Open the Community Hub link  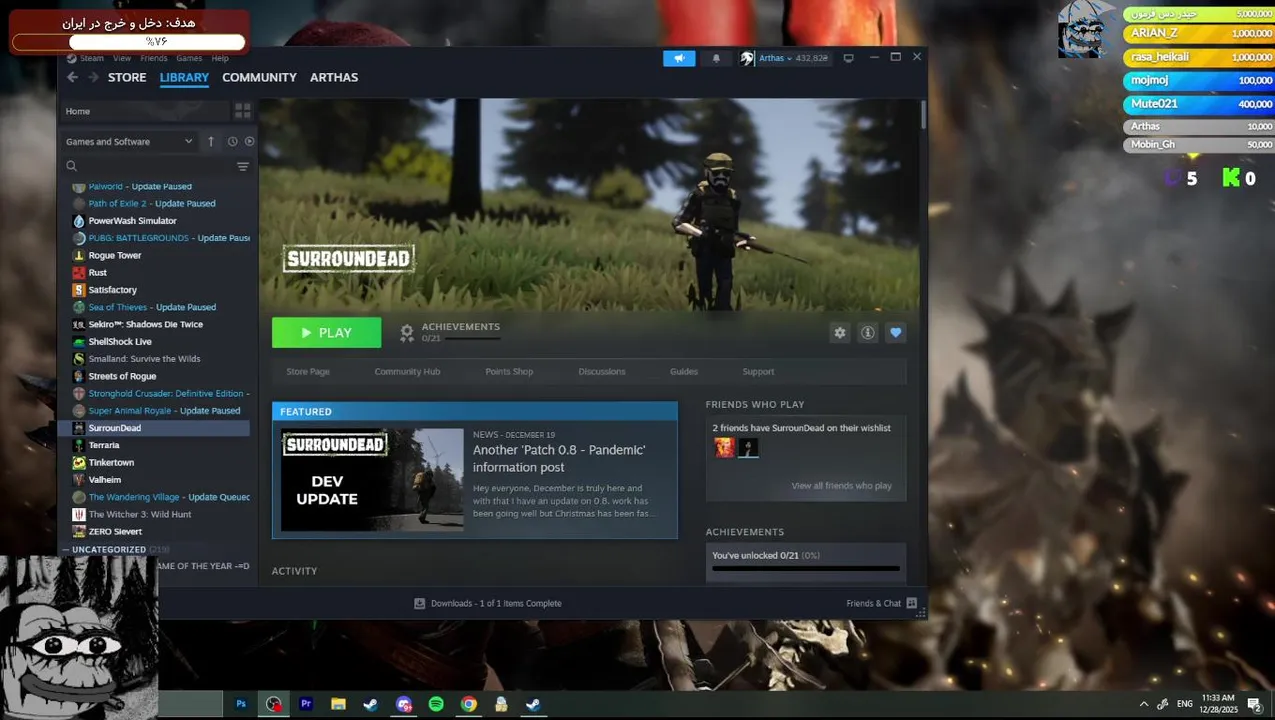407,371
